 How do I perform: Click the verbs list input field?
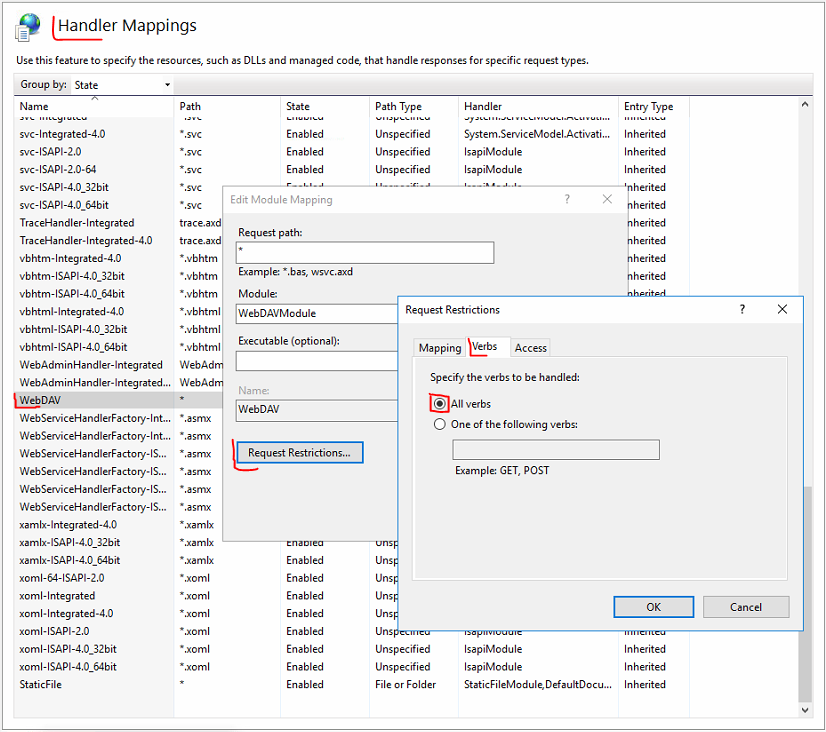tap(556, 450)
